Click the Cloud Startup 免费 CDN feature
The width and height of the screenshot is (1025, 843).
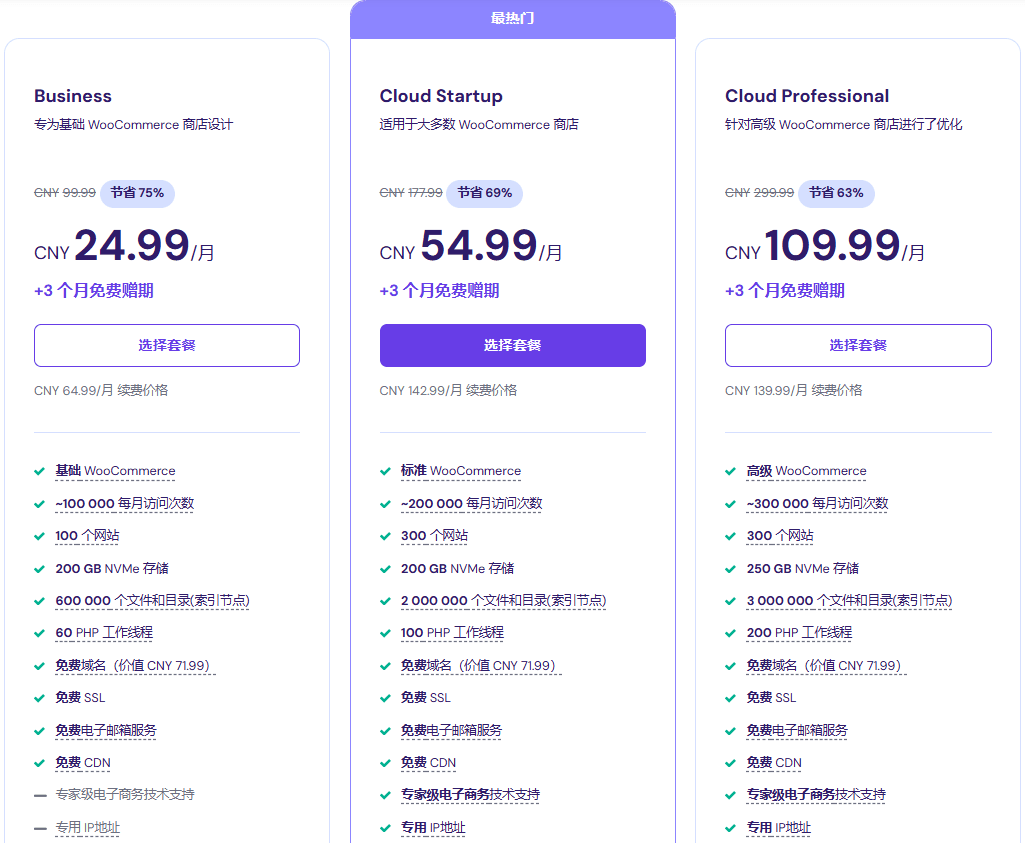pos(428,763)
